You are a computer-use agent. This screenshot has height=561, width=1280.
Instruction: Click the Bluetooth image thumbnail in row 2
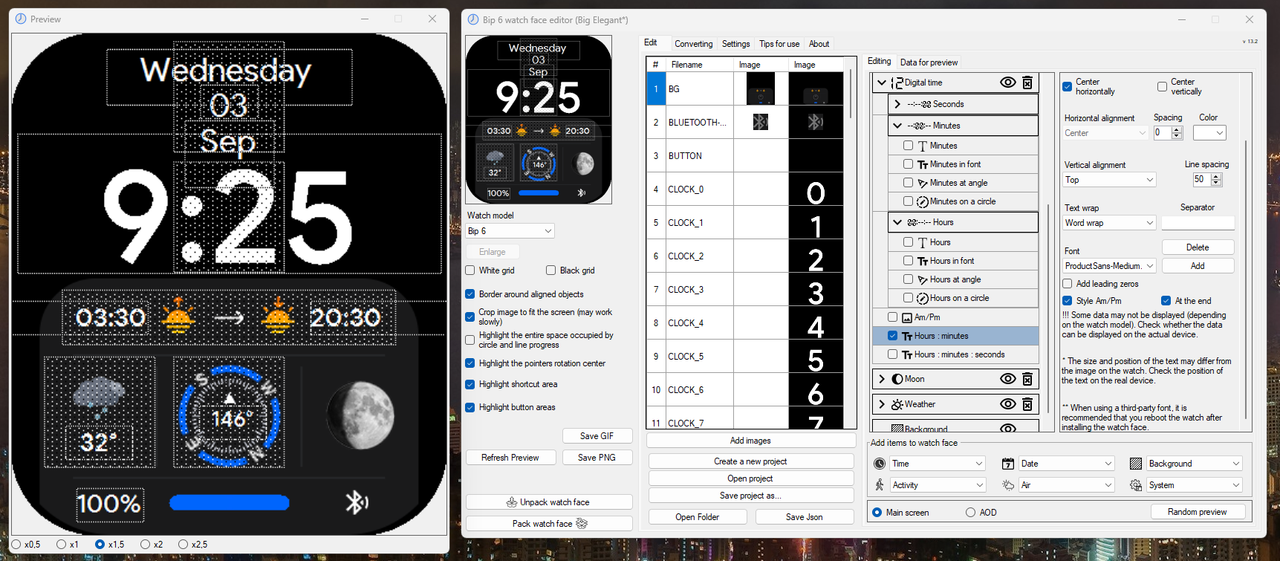[x=760, y=122]
